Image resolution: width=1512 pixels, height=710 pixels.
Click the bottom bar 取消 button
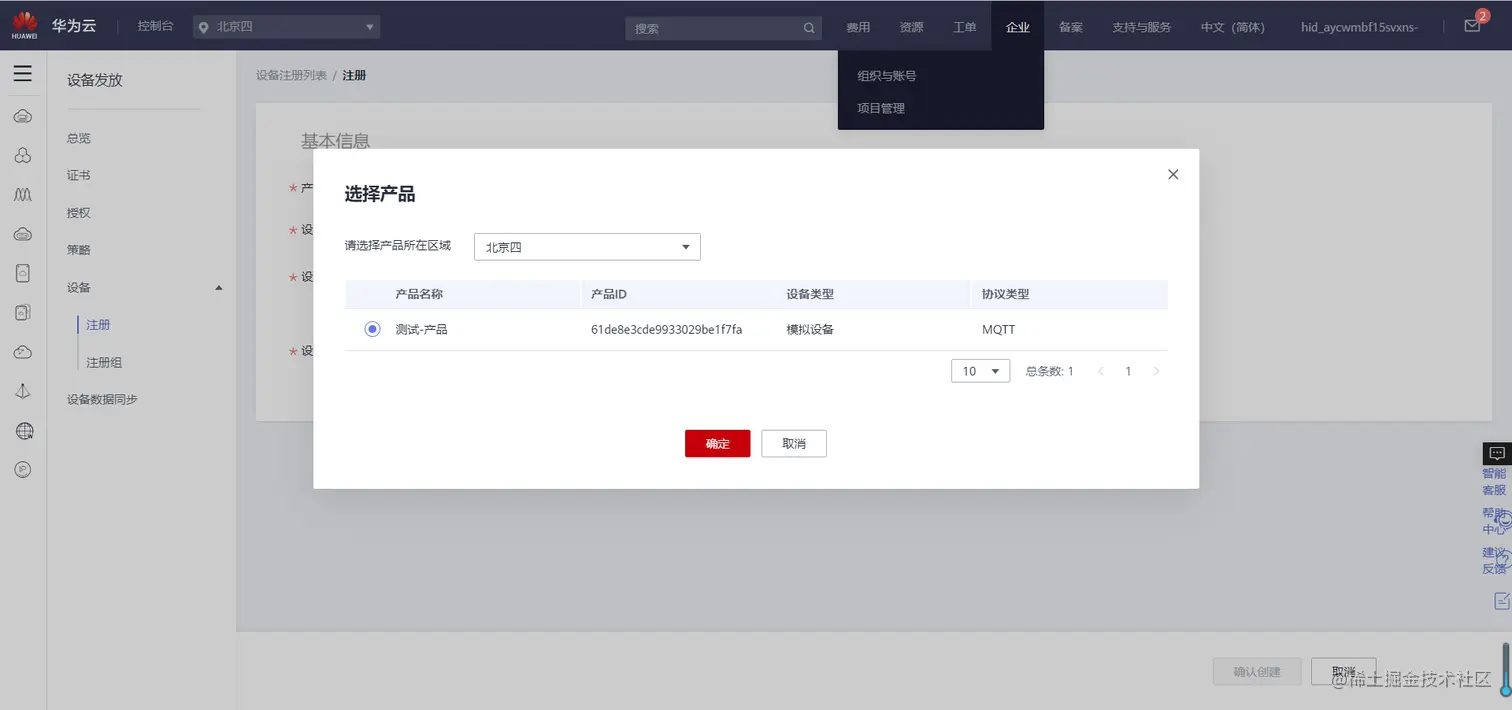point(1343,671)
